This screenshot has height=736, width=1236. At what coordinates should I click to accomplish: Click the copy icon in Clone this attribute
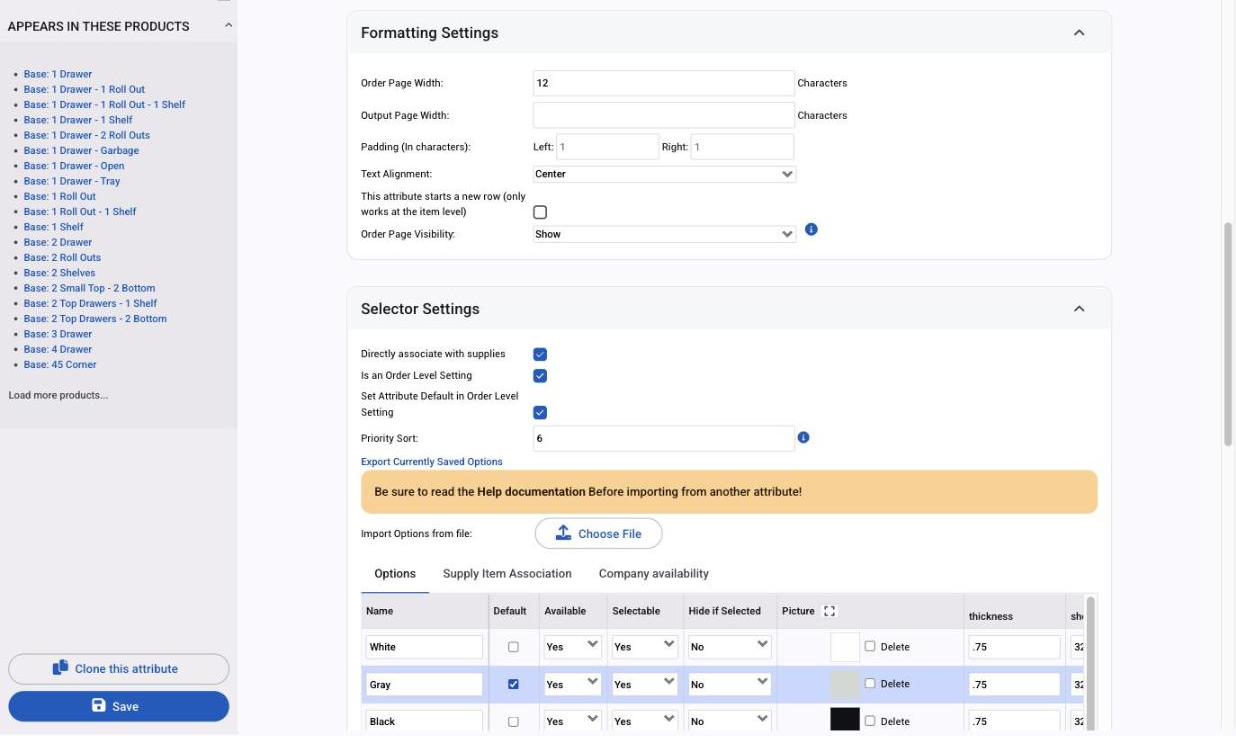[x=61, y=668]
